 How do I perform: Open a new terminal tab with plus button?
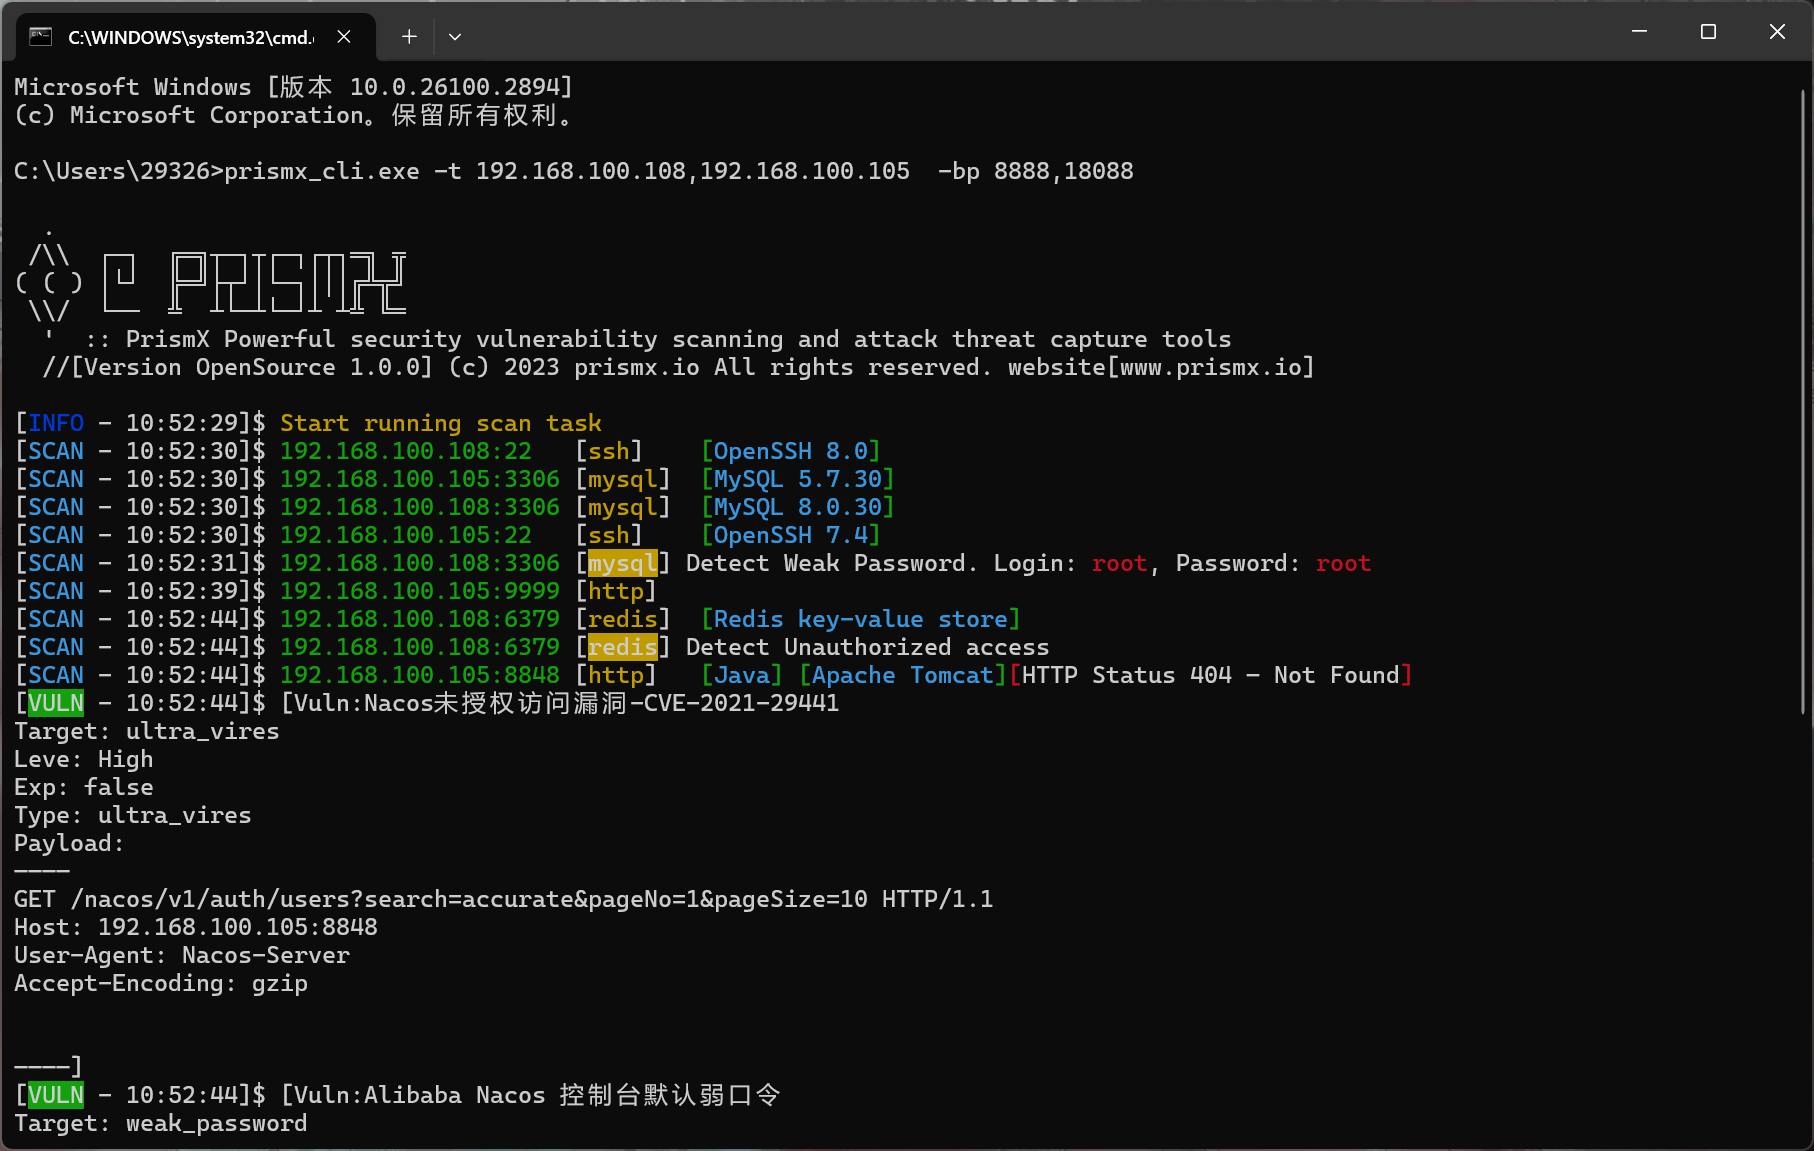(409, 37)
